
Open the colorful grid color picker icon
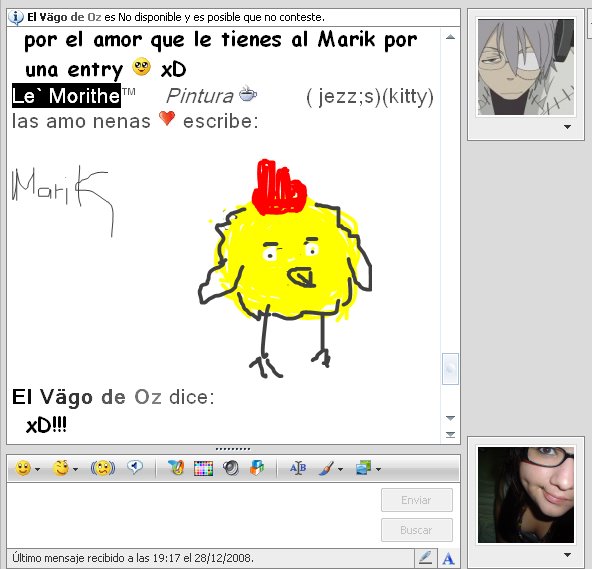pos(203,469)
